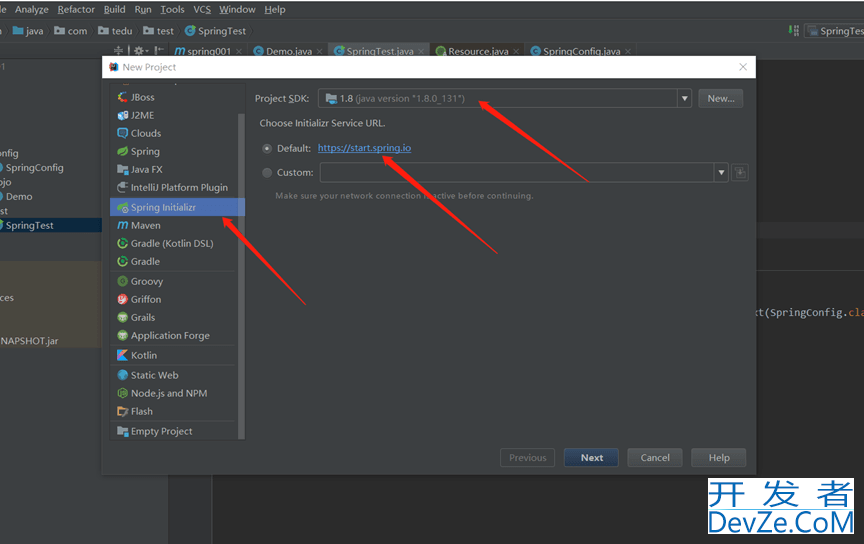Select Demo in the project tree
The width and height of the screenshot is (864, 544).
pos(17,197)
